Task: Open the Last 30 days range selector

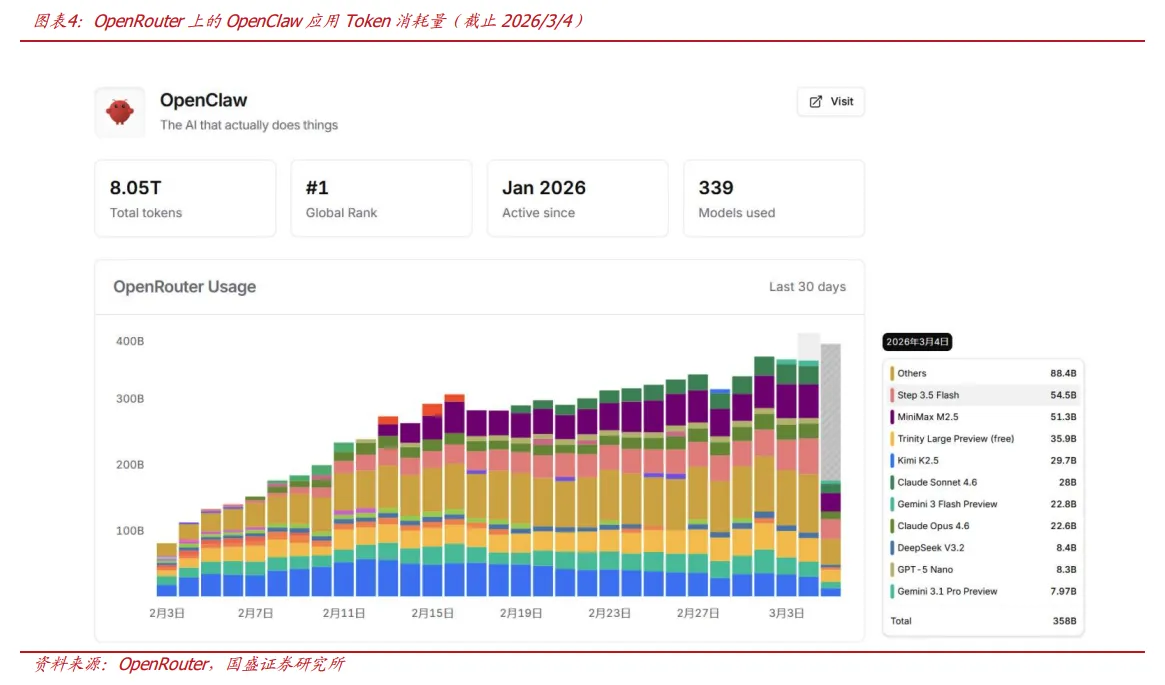Action: (807, 287)
